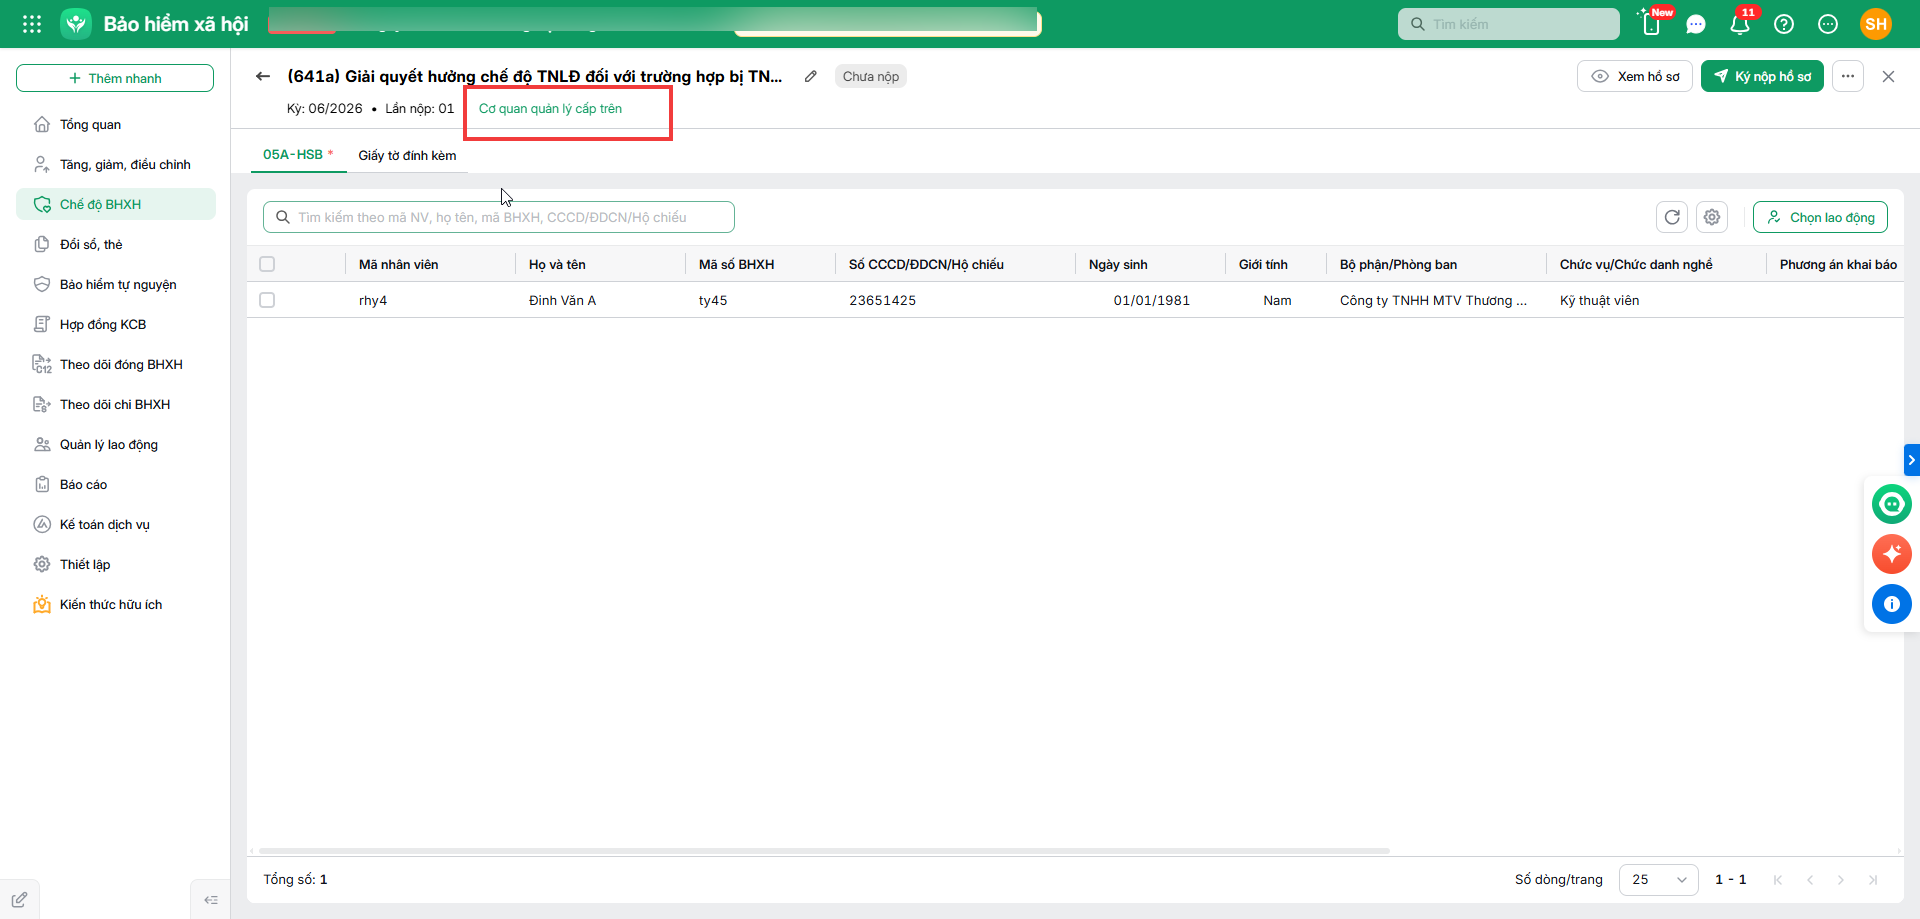This screenshot has height=919, width=1920.
Task: Go back with the left arrow
Action: click(x=263, y=76)
